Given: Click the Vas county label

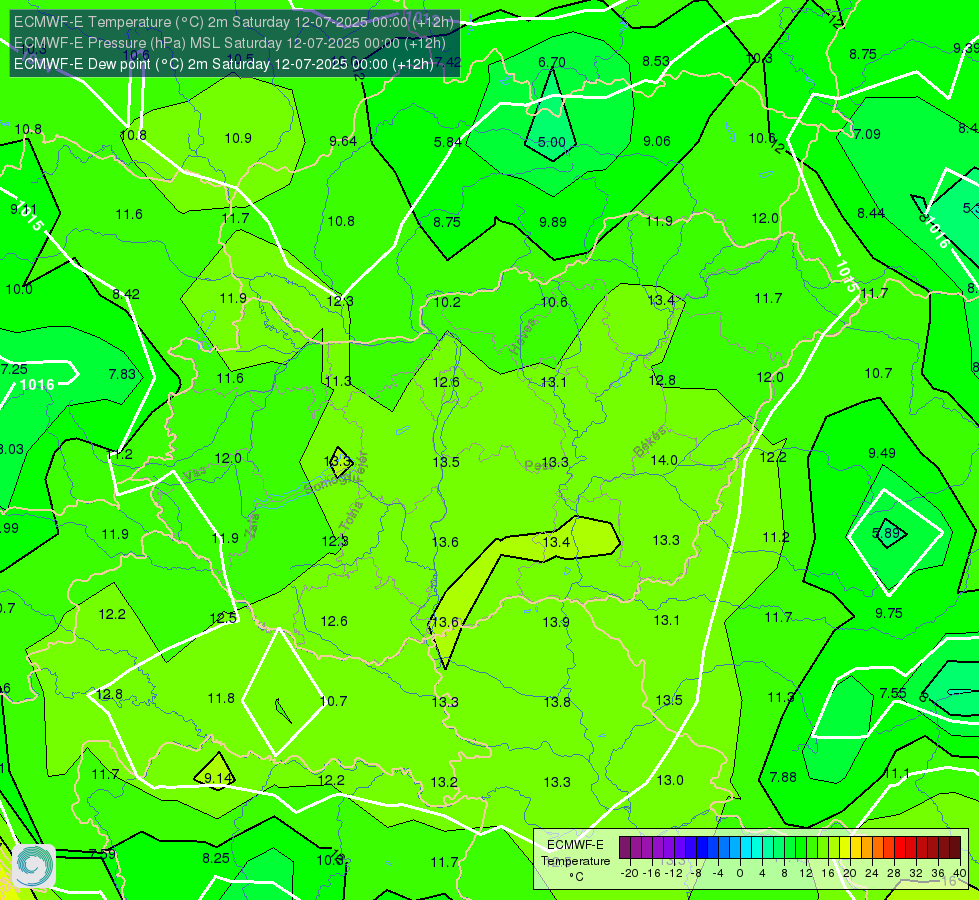Looking at the screenshot, I should coord(196,475).
